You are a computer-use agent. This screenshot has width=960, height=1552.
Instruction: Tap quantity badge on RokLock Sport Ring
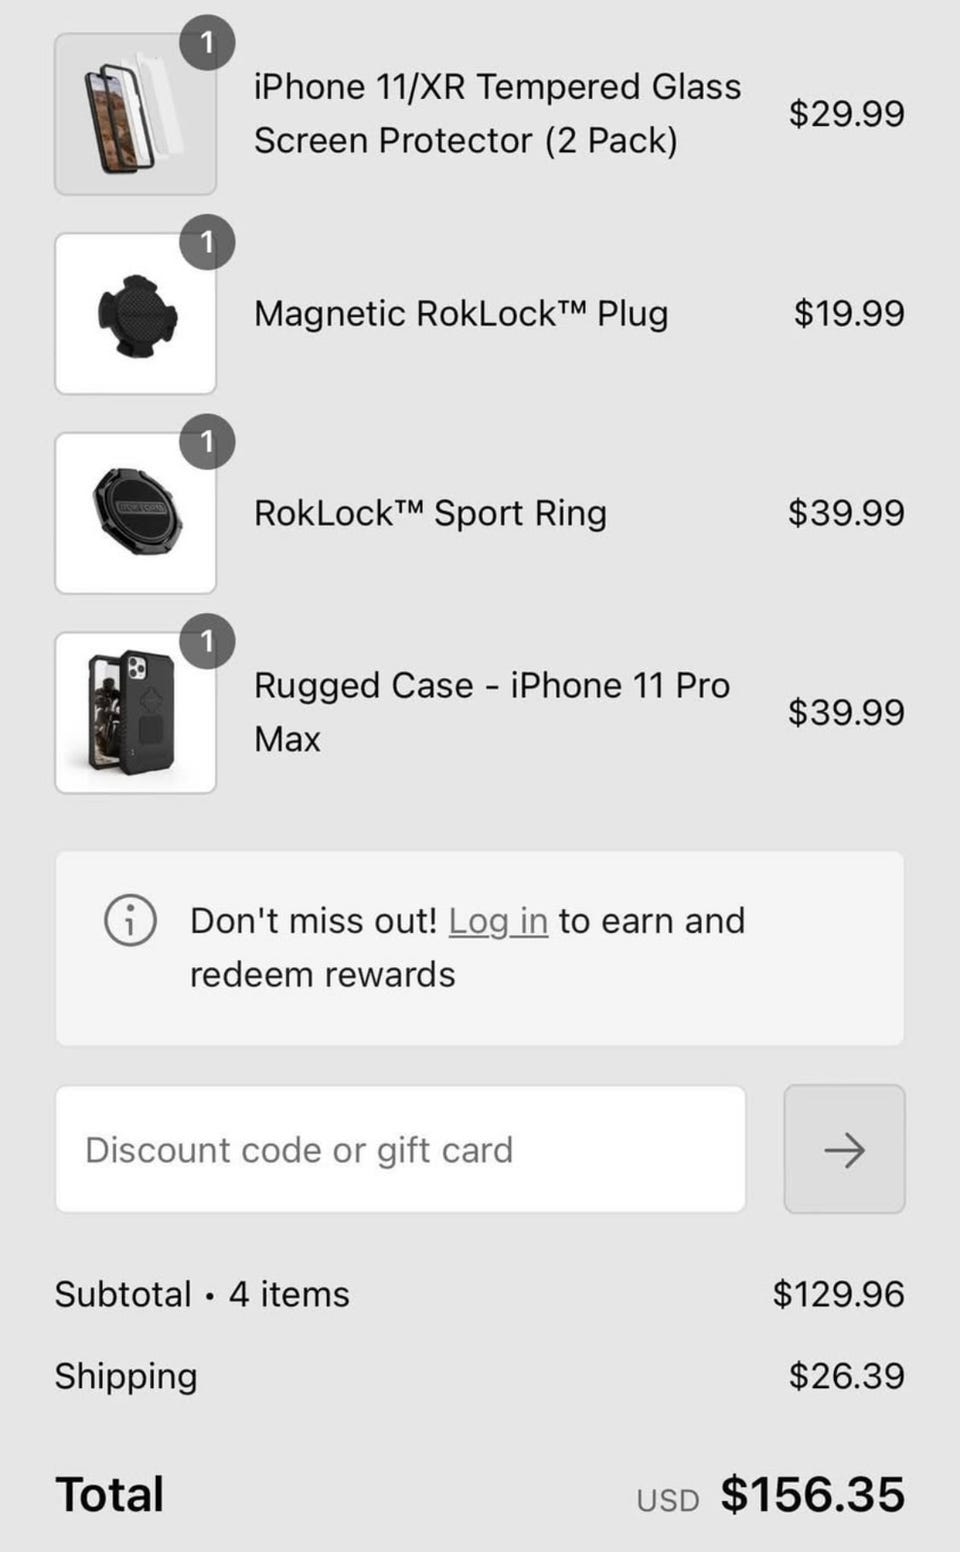207,441
